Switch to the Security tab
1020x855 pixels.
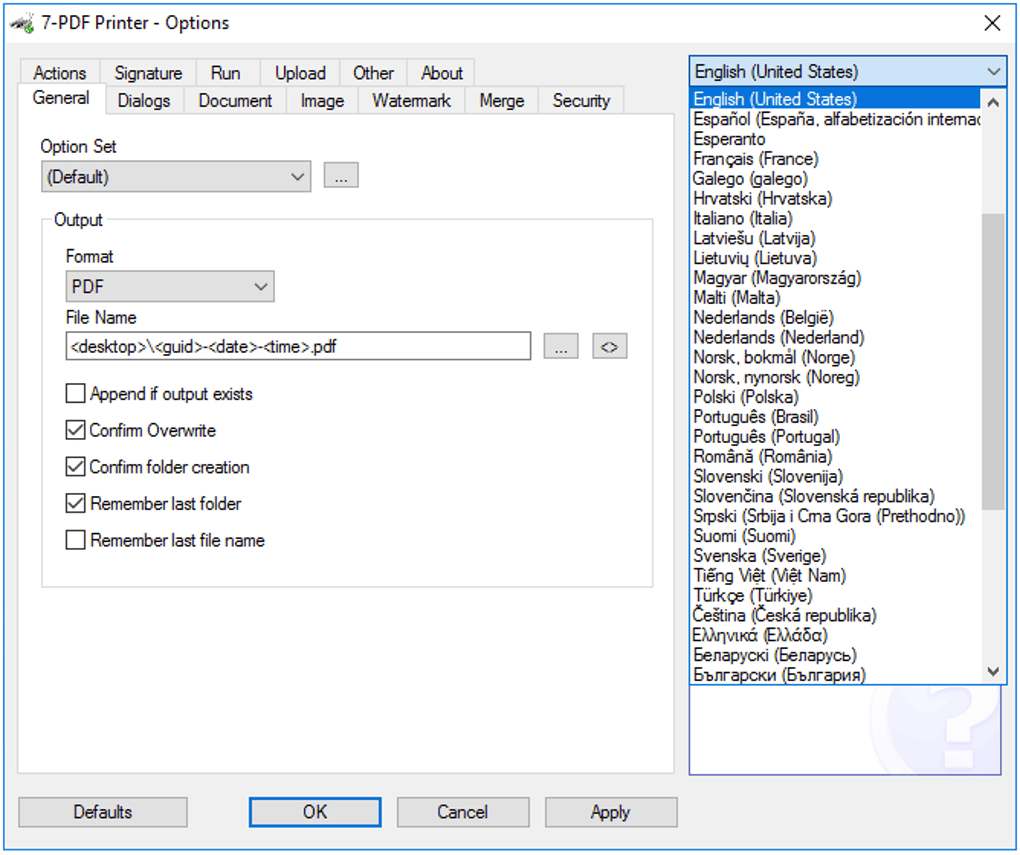tap(581, 101)
